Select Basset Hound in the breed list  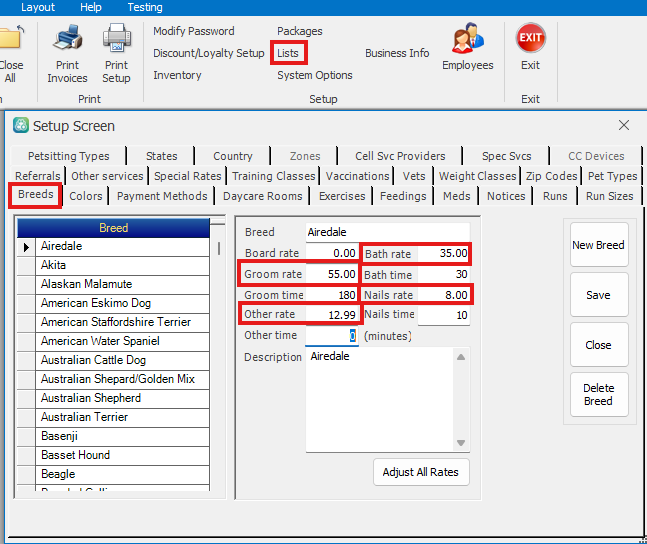tap(122, 455)
